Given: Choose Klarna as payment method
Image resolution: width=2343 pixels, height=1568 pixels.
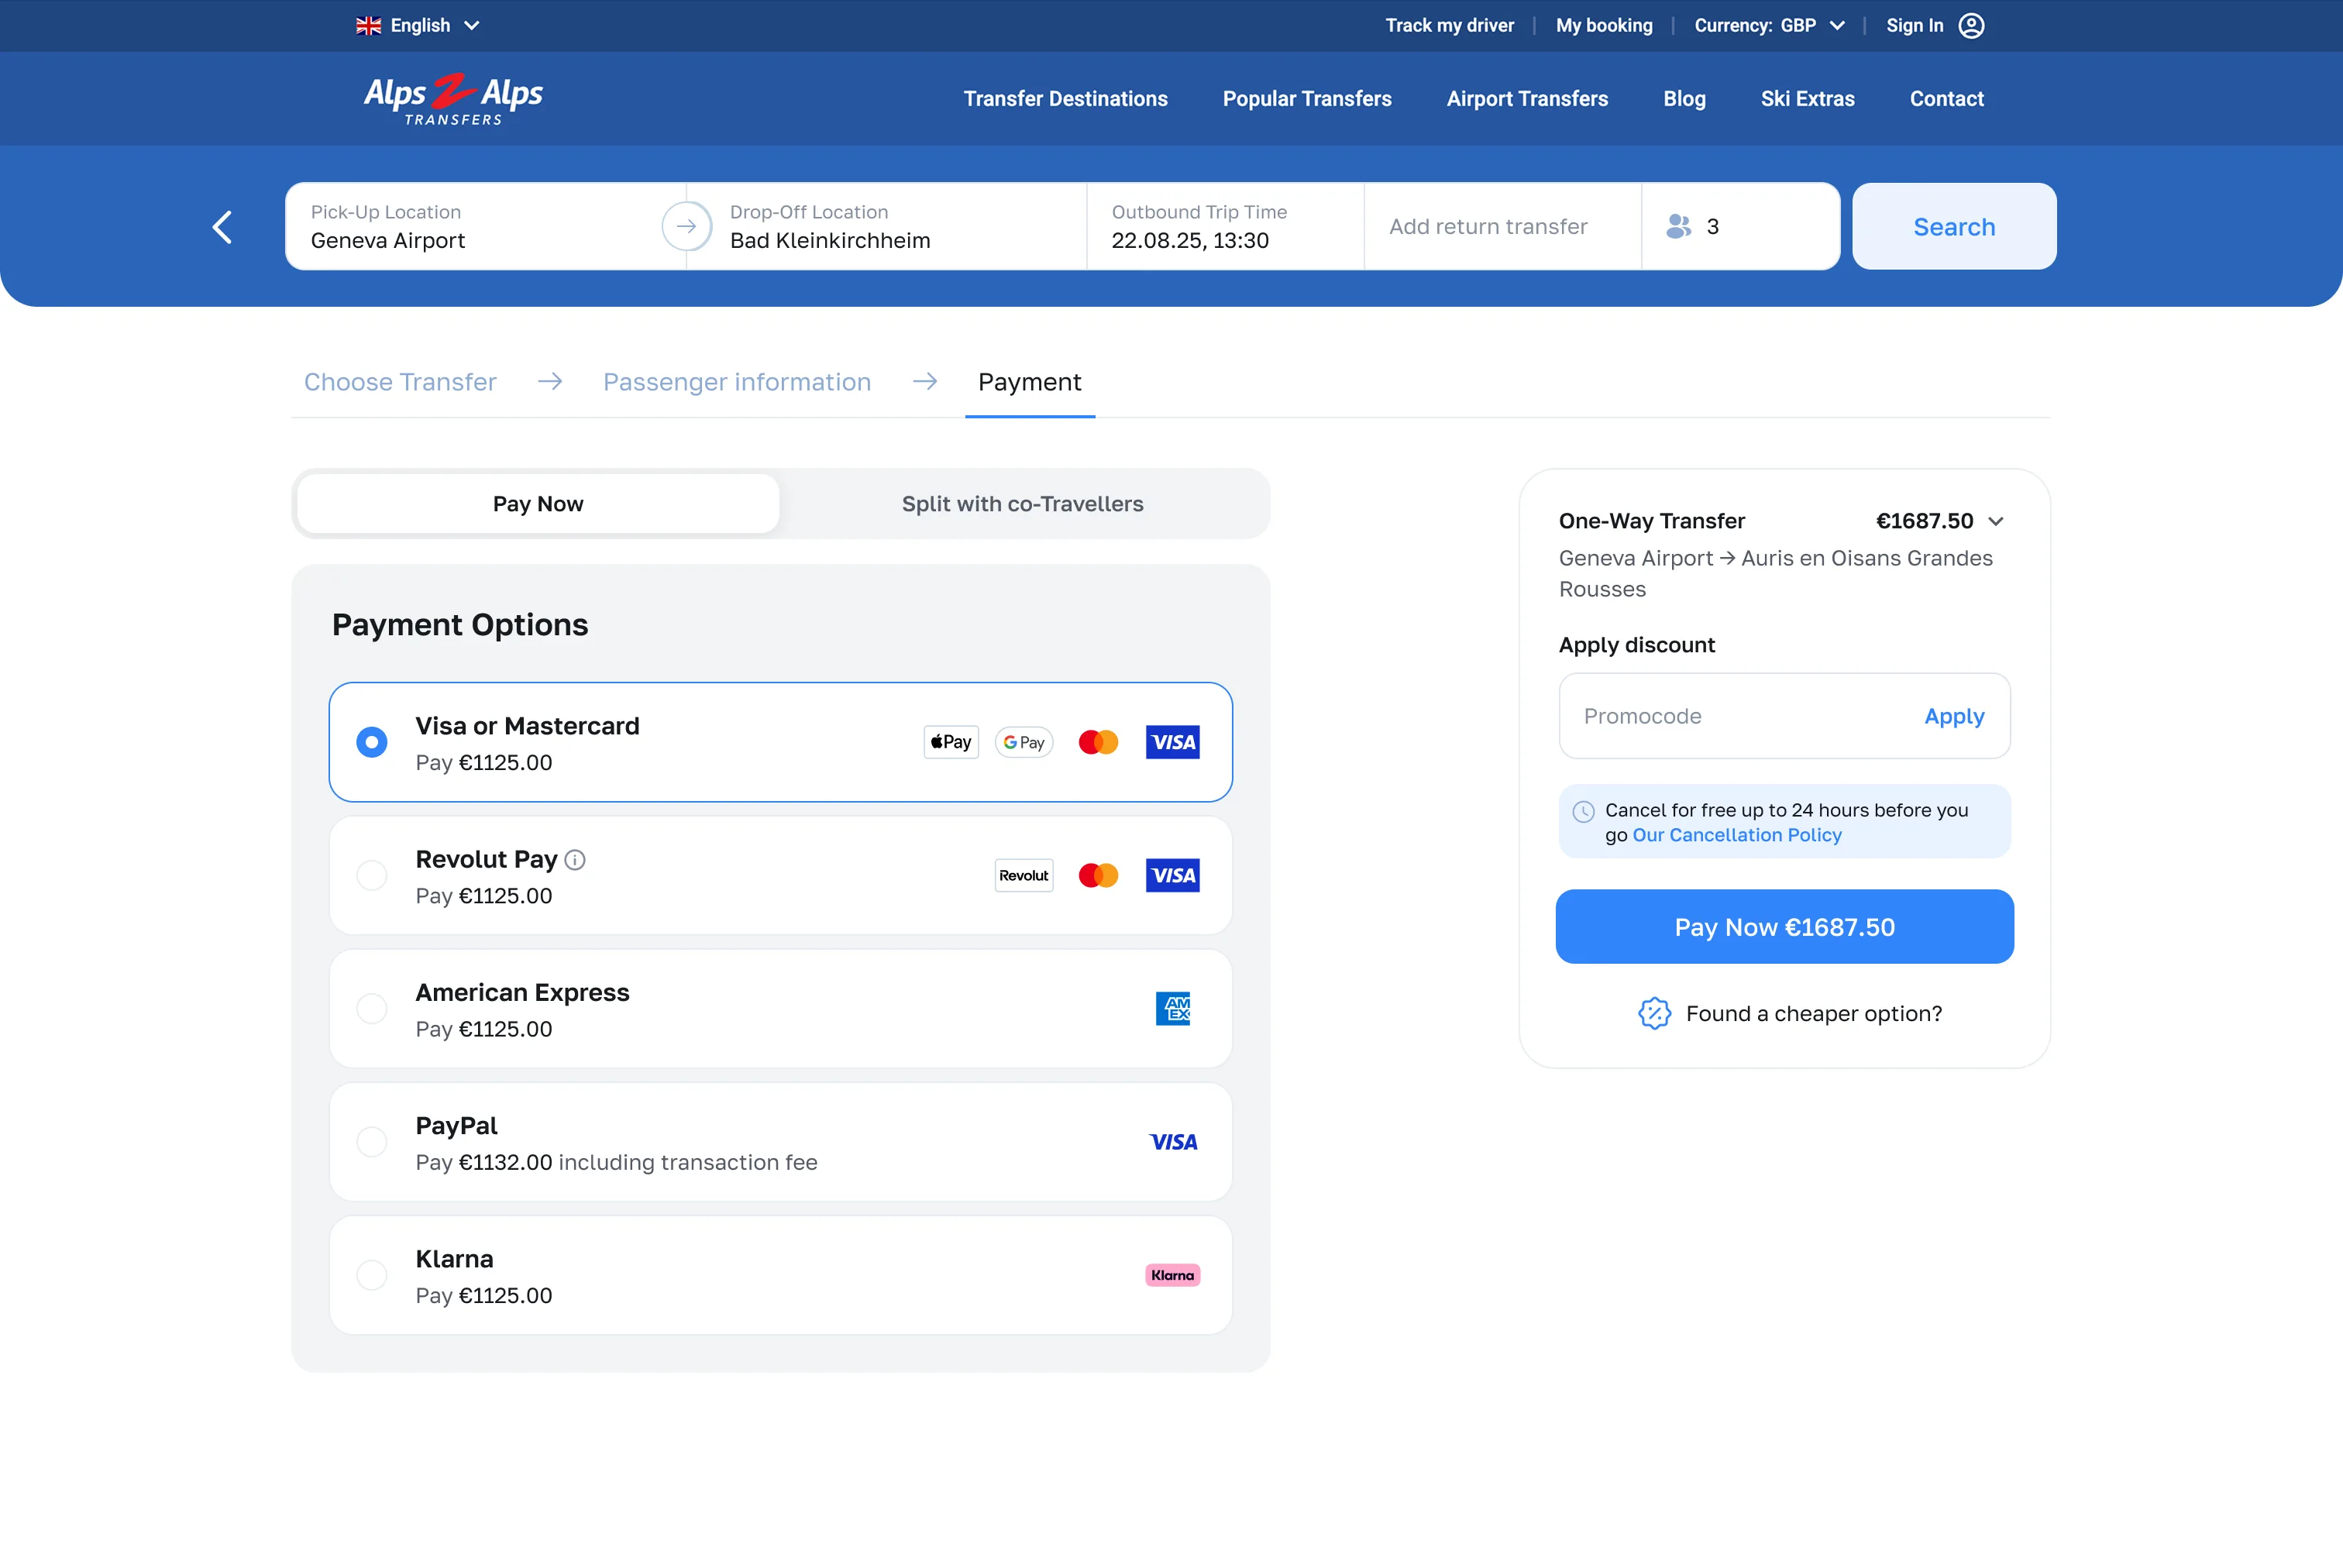Looking at the screenshot, I should point(371,1275).
